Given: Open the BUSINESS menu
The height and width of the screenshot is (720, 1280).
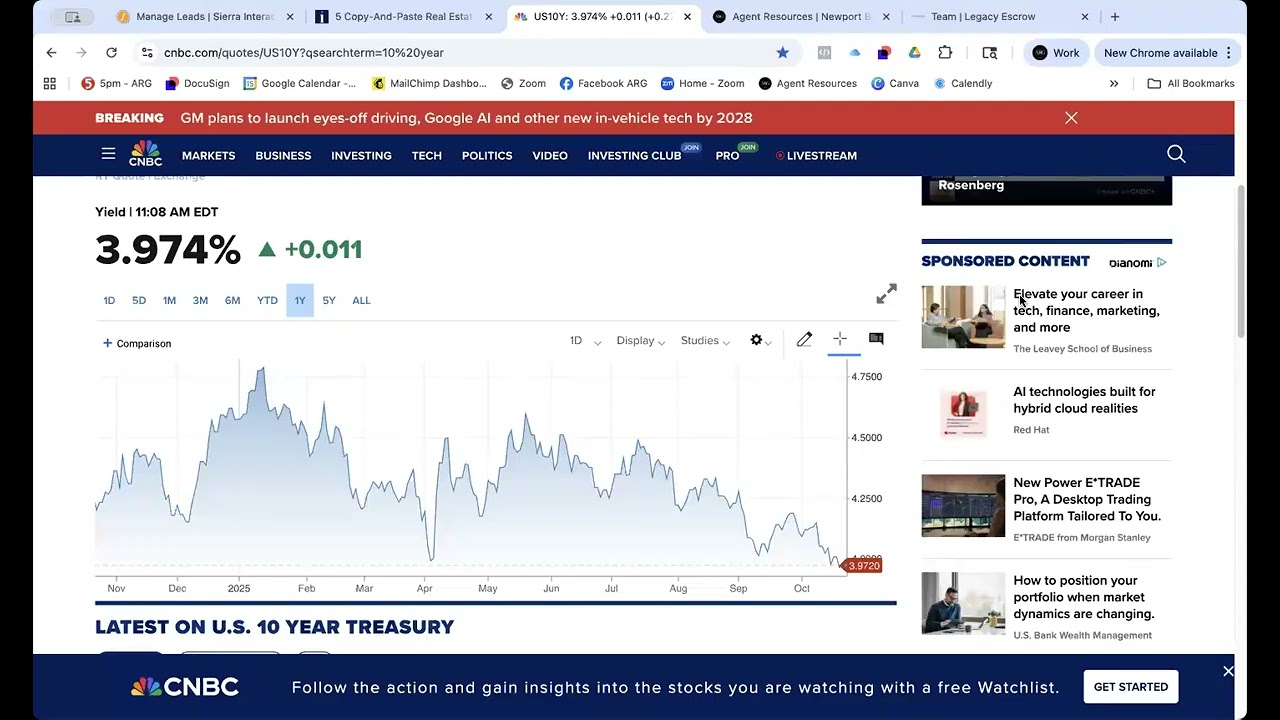Looking at the screenshot, I should pos(283,155).
